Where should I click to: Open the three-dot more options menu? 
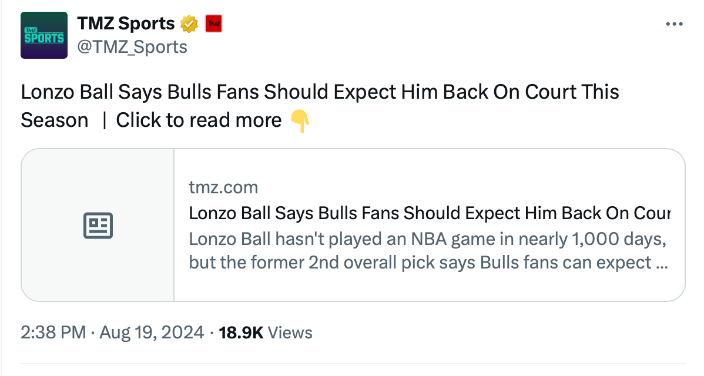point(674,24)
